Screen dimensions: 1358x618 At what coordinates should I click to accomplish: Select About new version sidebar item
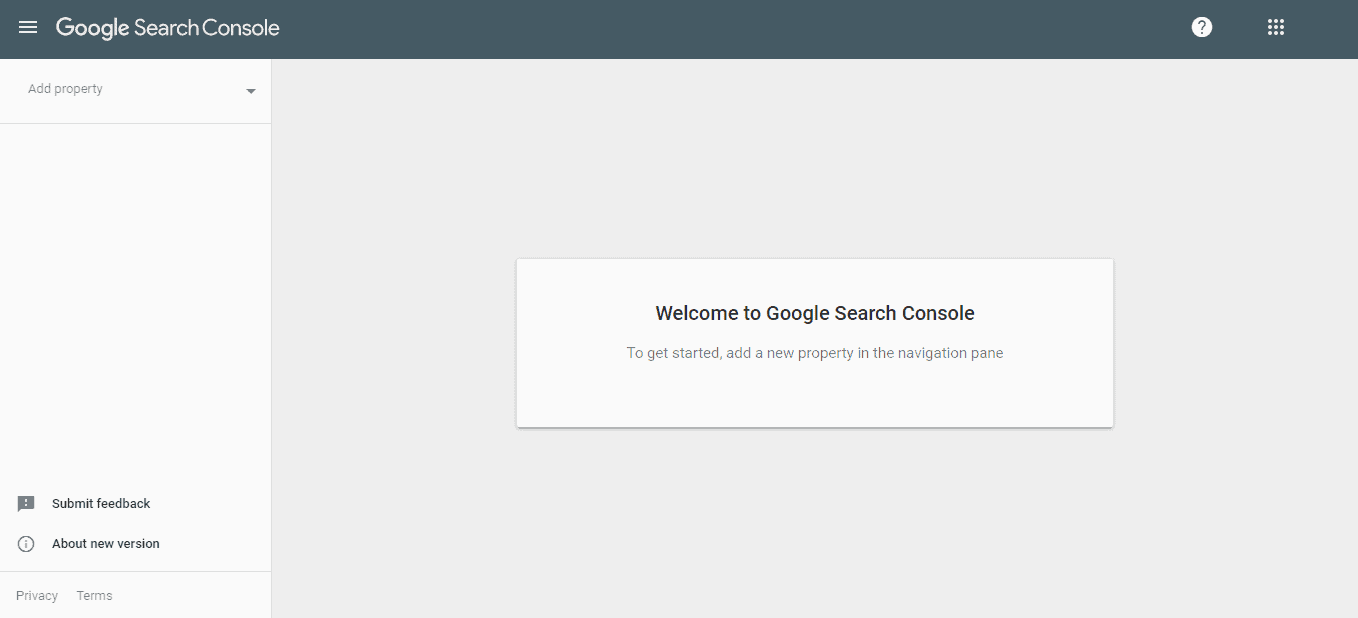click(x=106, y=544)
